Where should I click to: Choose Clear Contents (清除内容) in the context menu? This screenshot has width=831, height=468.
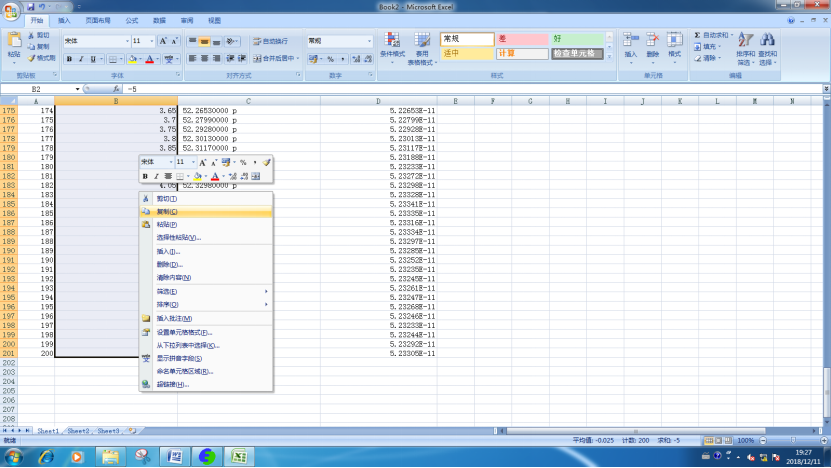(x=206, y=278)
